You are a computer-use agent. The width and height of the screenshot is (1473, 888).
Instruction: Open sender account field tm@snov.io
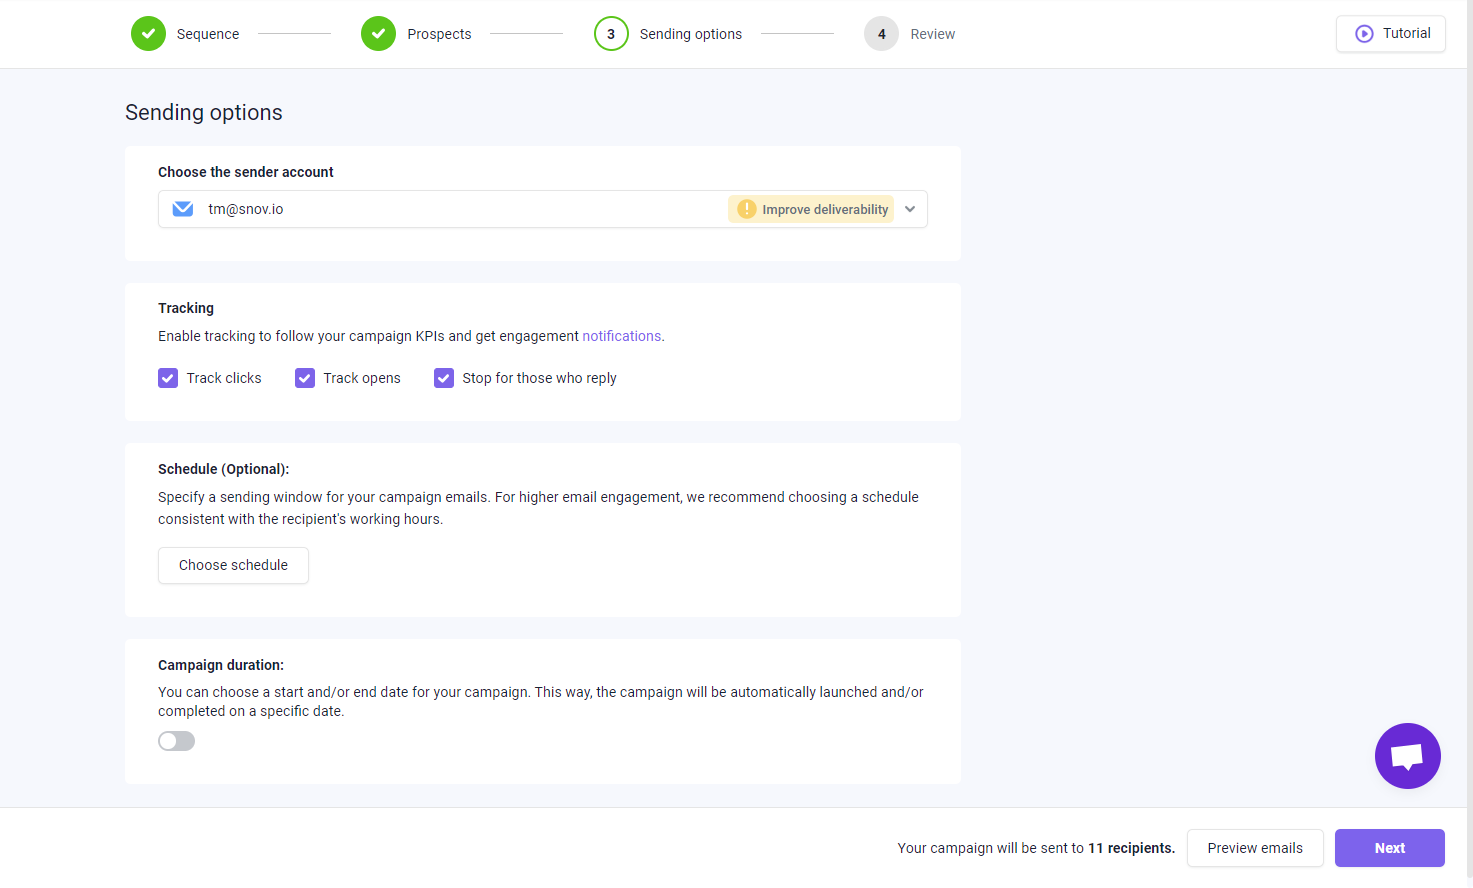pyautogui.click(x=543, y=209)
